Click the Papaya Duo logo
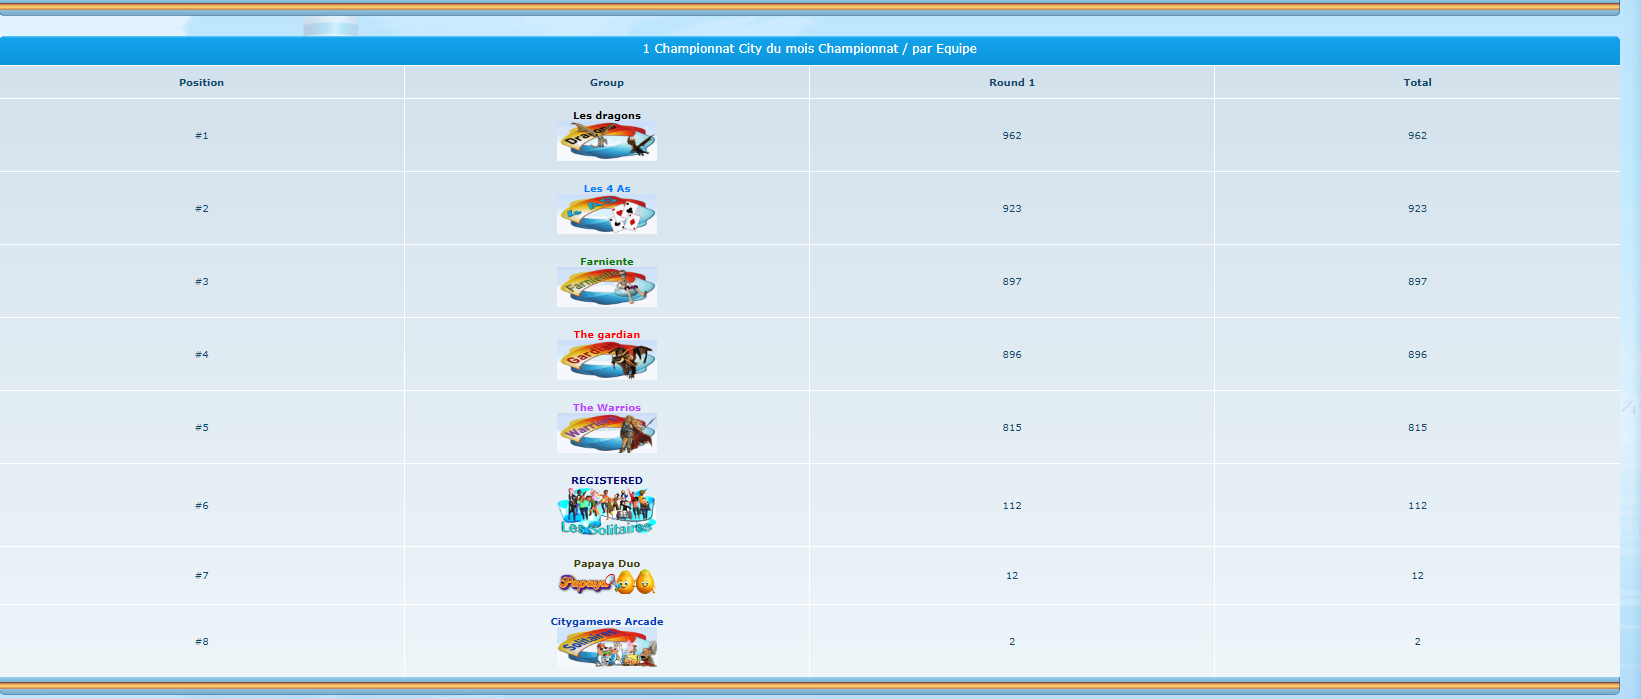The width and height of the screenshot is (1641, 699). pyautogui.click(x=606, y=583)
